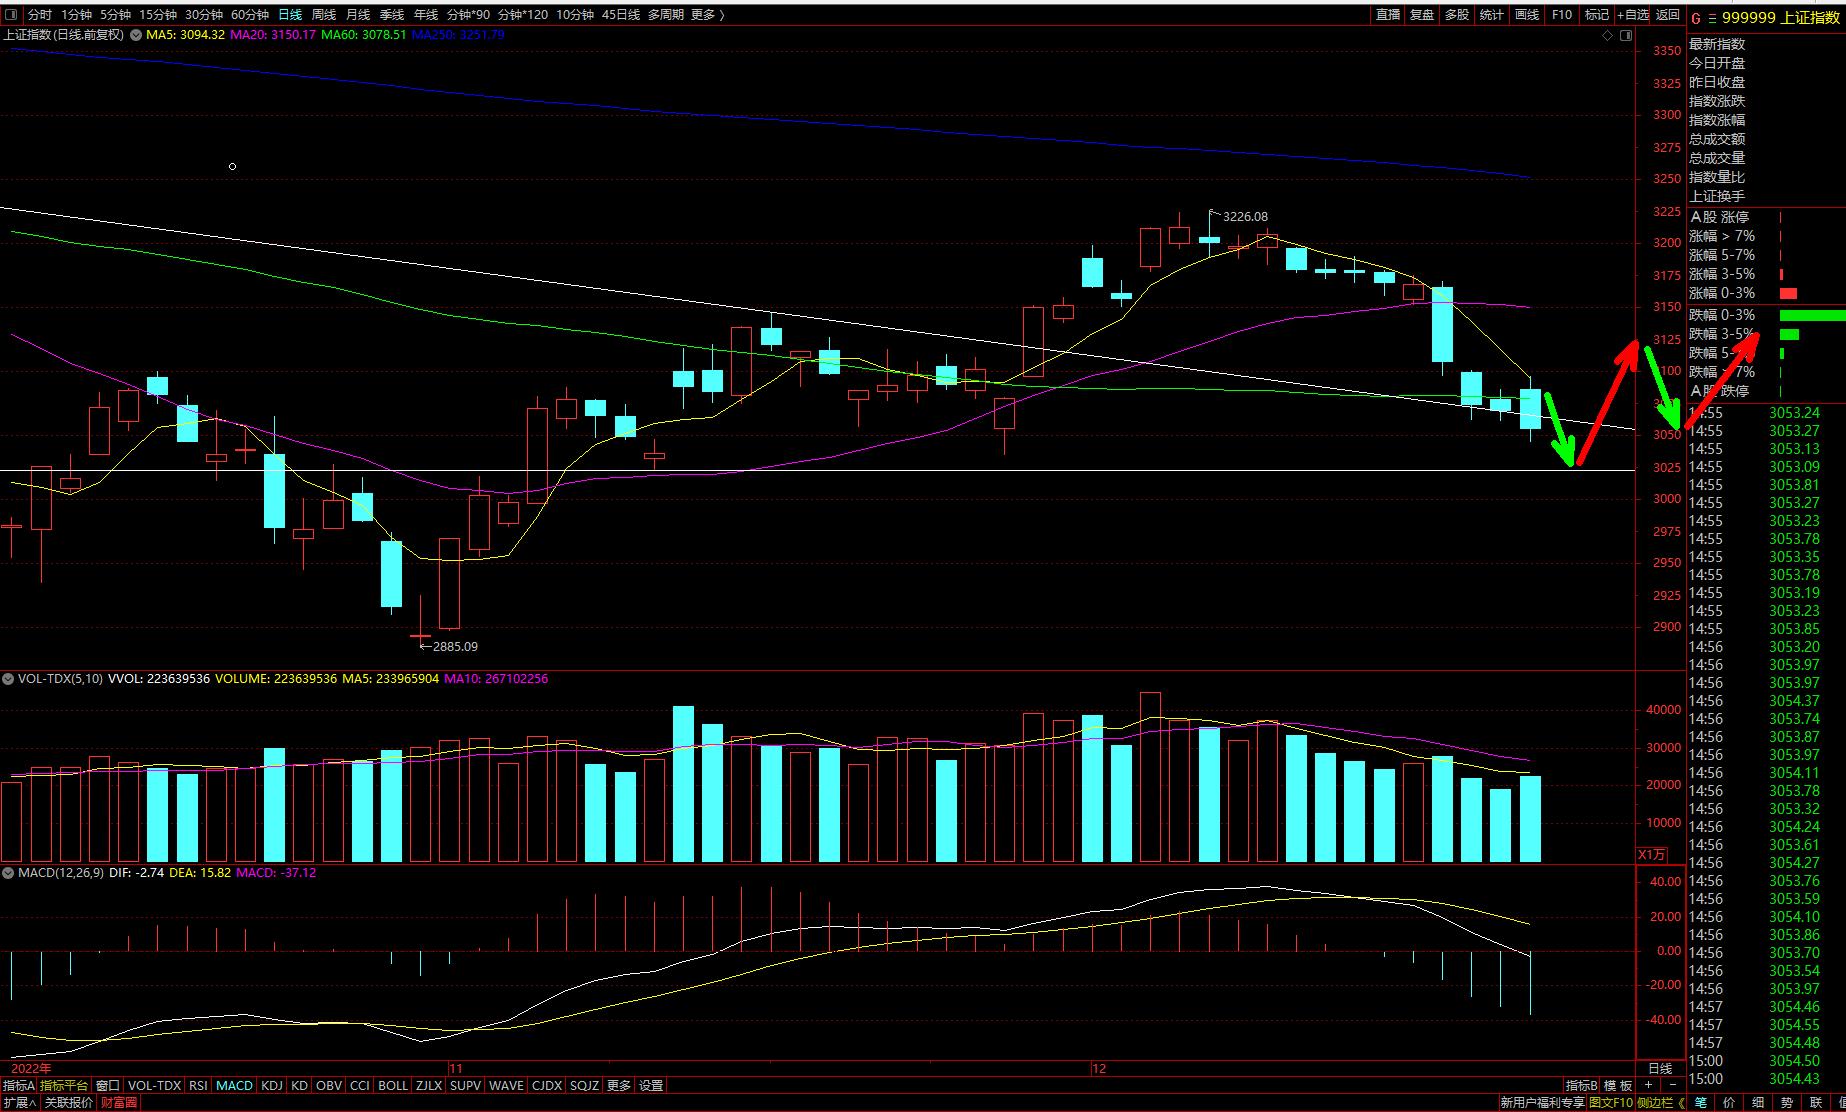
Task: Select the 笔 tick detail tab
Action: pyautogui.click(x=1701, y=1103)
